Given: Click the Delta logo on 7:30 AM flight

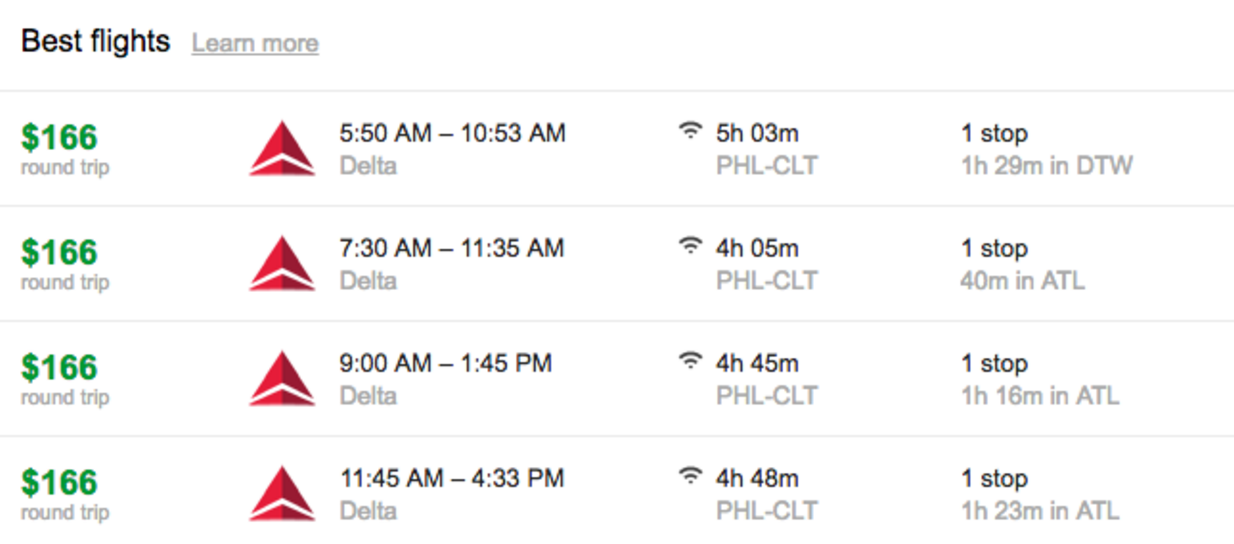Looking at the screenshot, I should (282, 263).
